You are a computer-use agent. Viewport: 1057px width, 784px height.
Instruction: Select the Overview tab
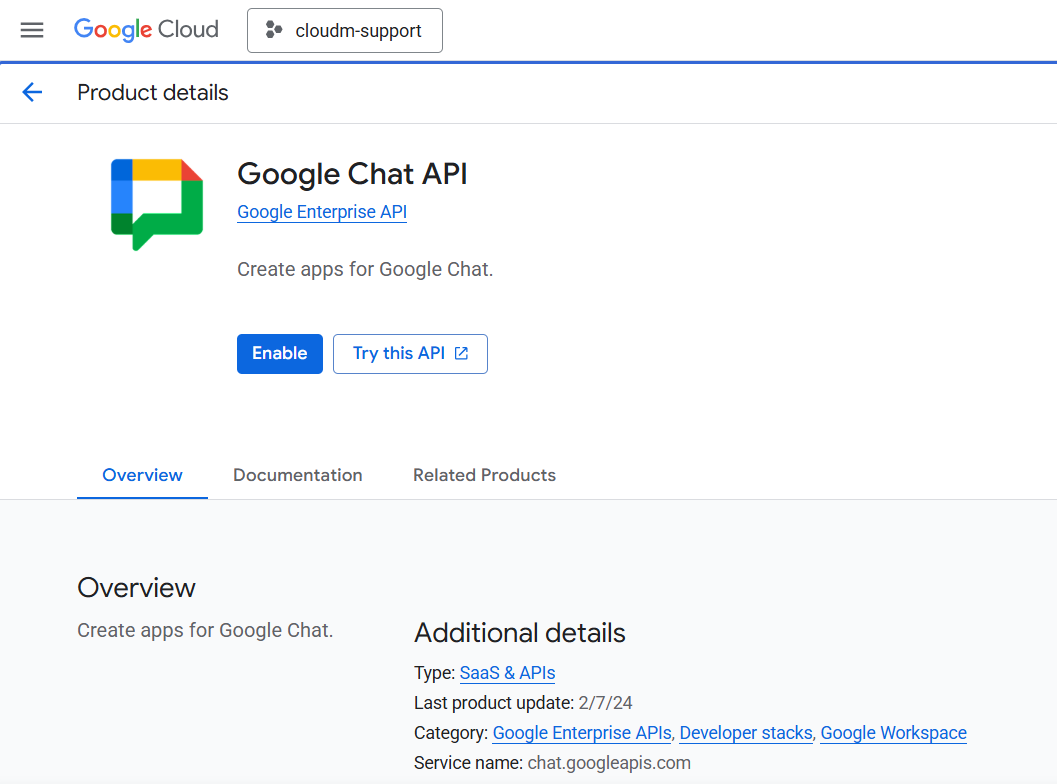tap(142, 475)
